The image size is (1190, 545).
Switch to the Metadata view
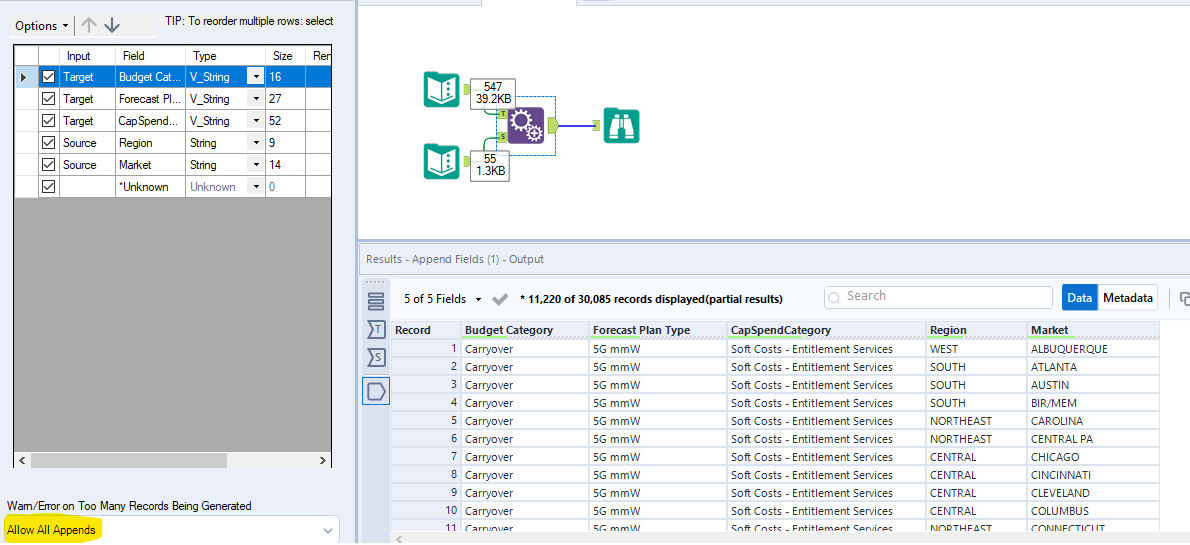pos(1128,298)
